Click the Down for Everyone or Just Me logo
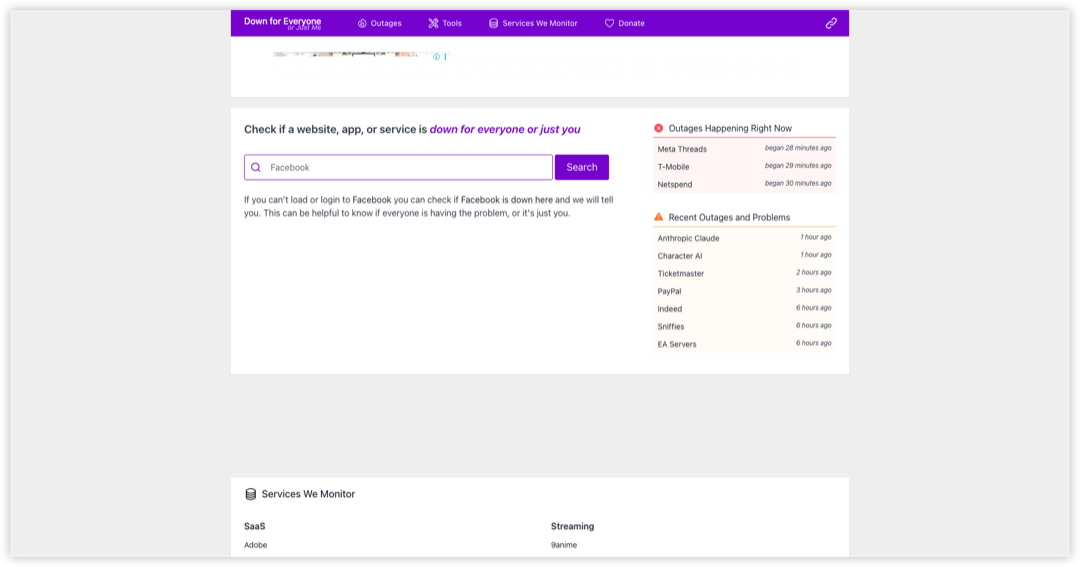The width and height of the screenshot is (1080, 567). [282, 23]
